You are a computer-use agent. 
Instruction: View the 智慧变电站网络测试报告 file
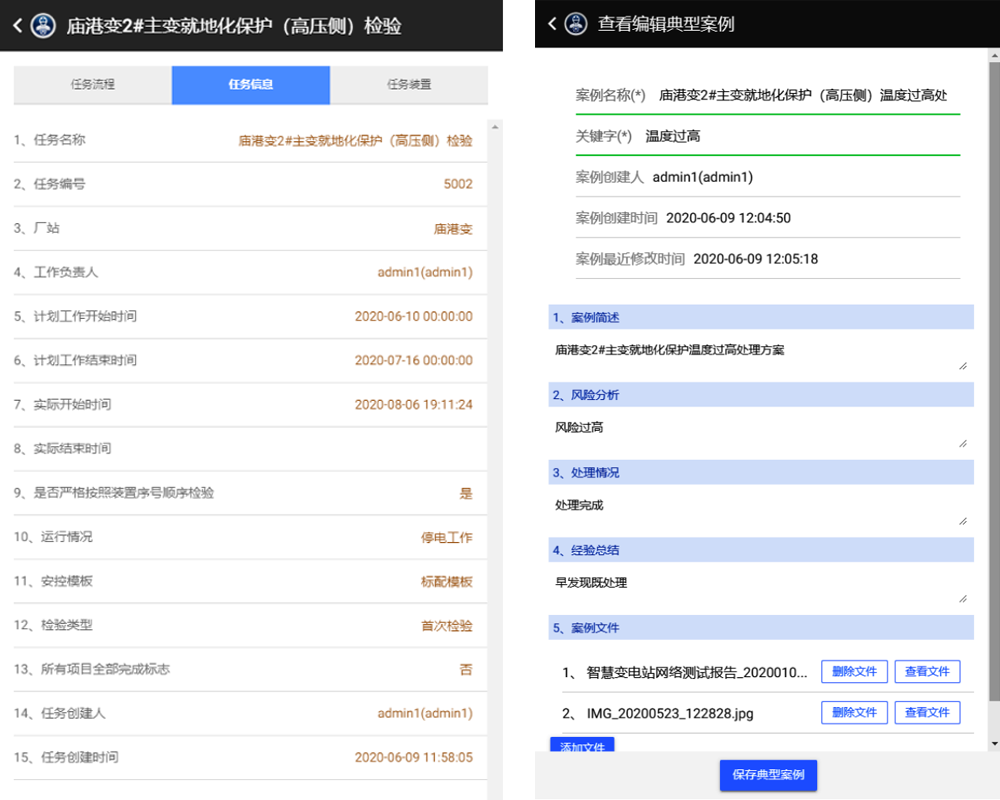927,672
